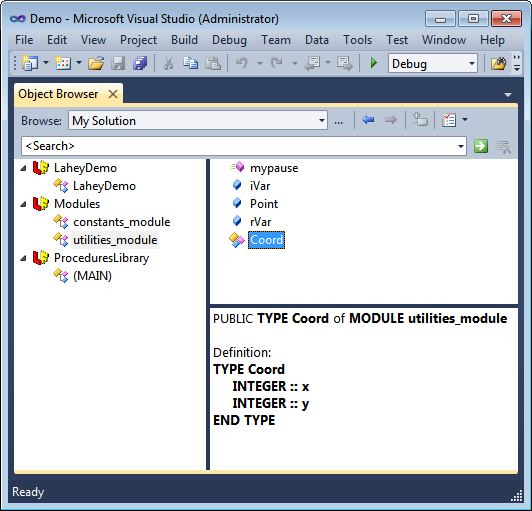Open the toolbar overflow options button

tap(516, 63)
